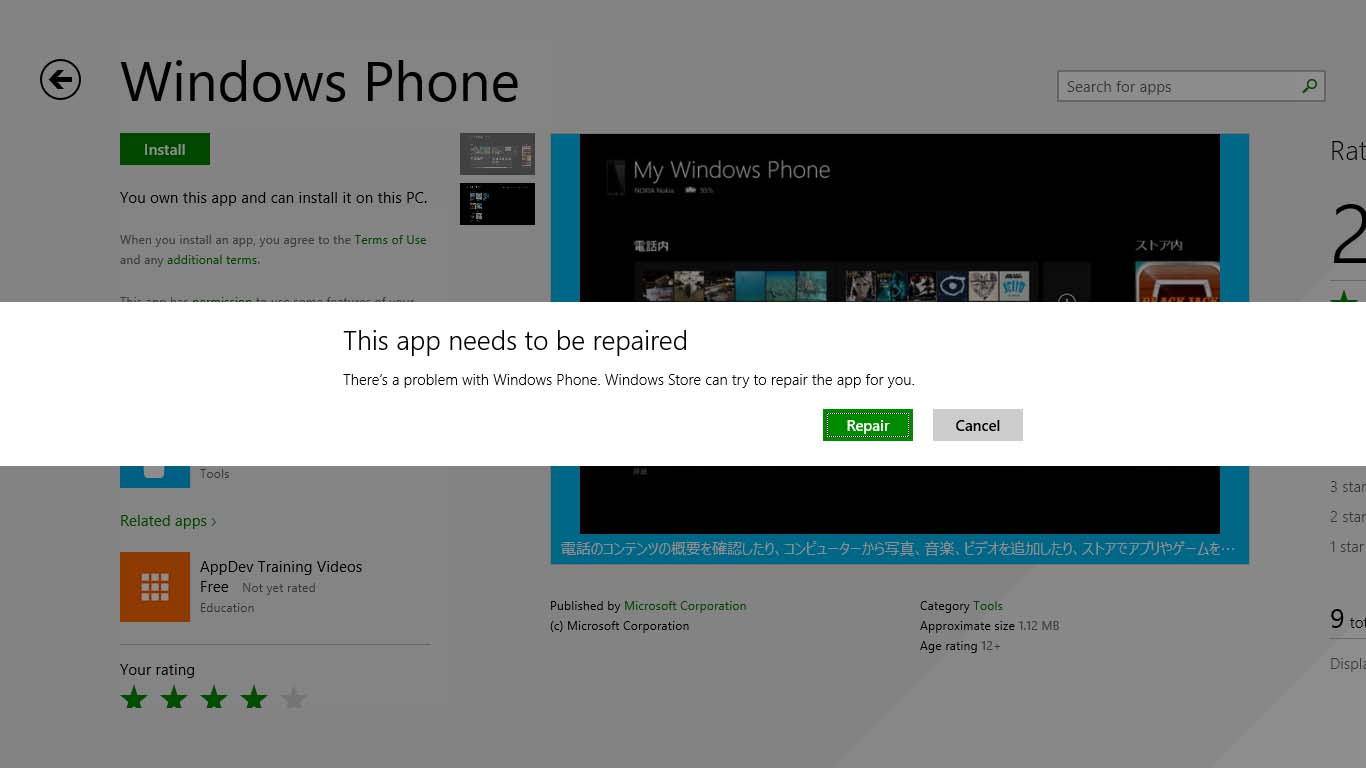Open the additional terms link
The image size is (1366, 768).
pyautogui.click(x=213, y=260)
